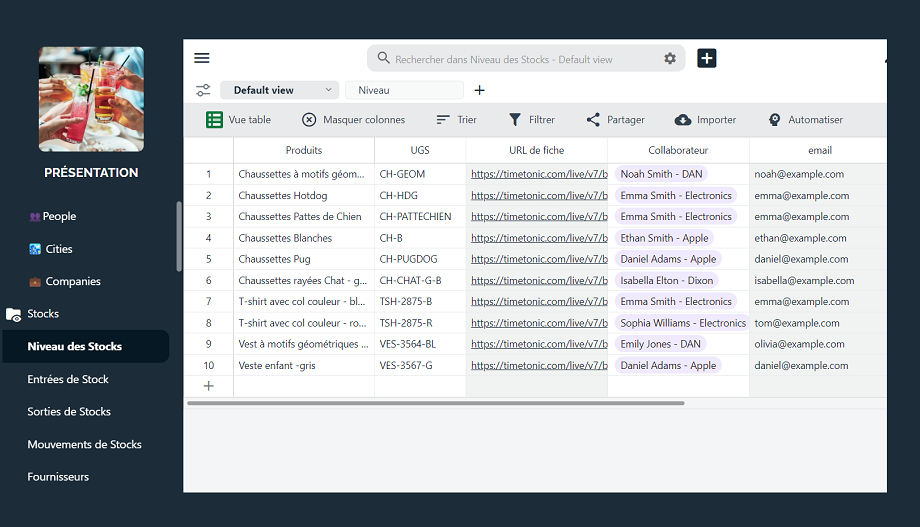Click the Produits column header
This screenshot has width=920, height=527.
304,150
